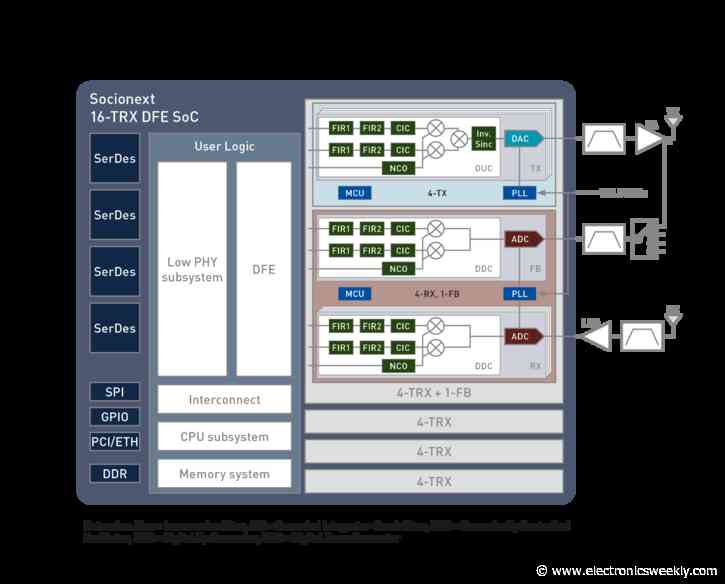Select the LNA triangle feeding the RX ADC
The height and width of the screenshot is (584, 725).
pos(597,336)
